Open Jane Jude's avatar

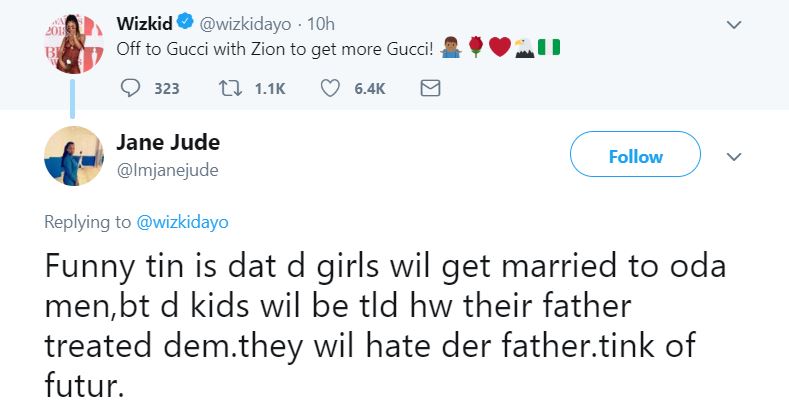tap(74, 156)
